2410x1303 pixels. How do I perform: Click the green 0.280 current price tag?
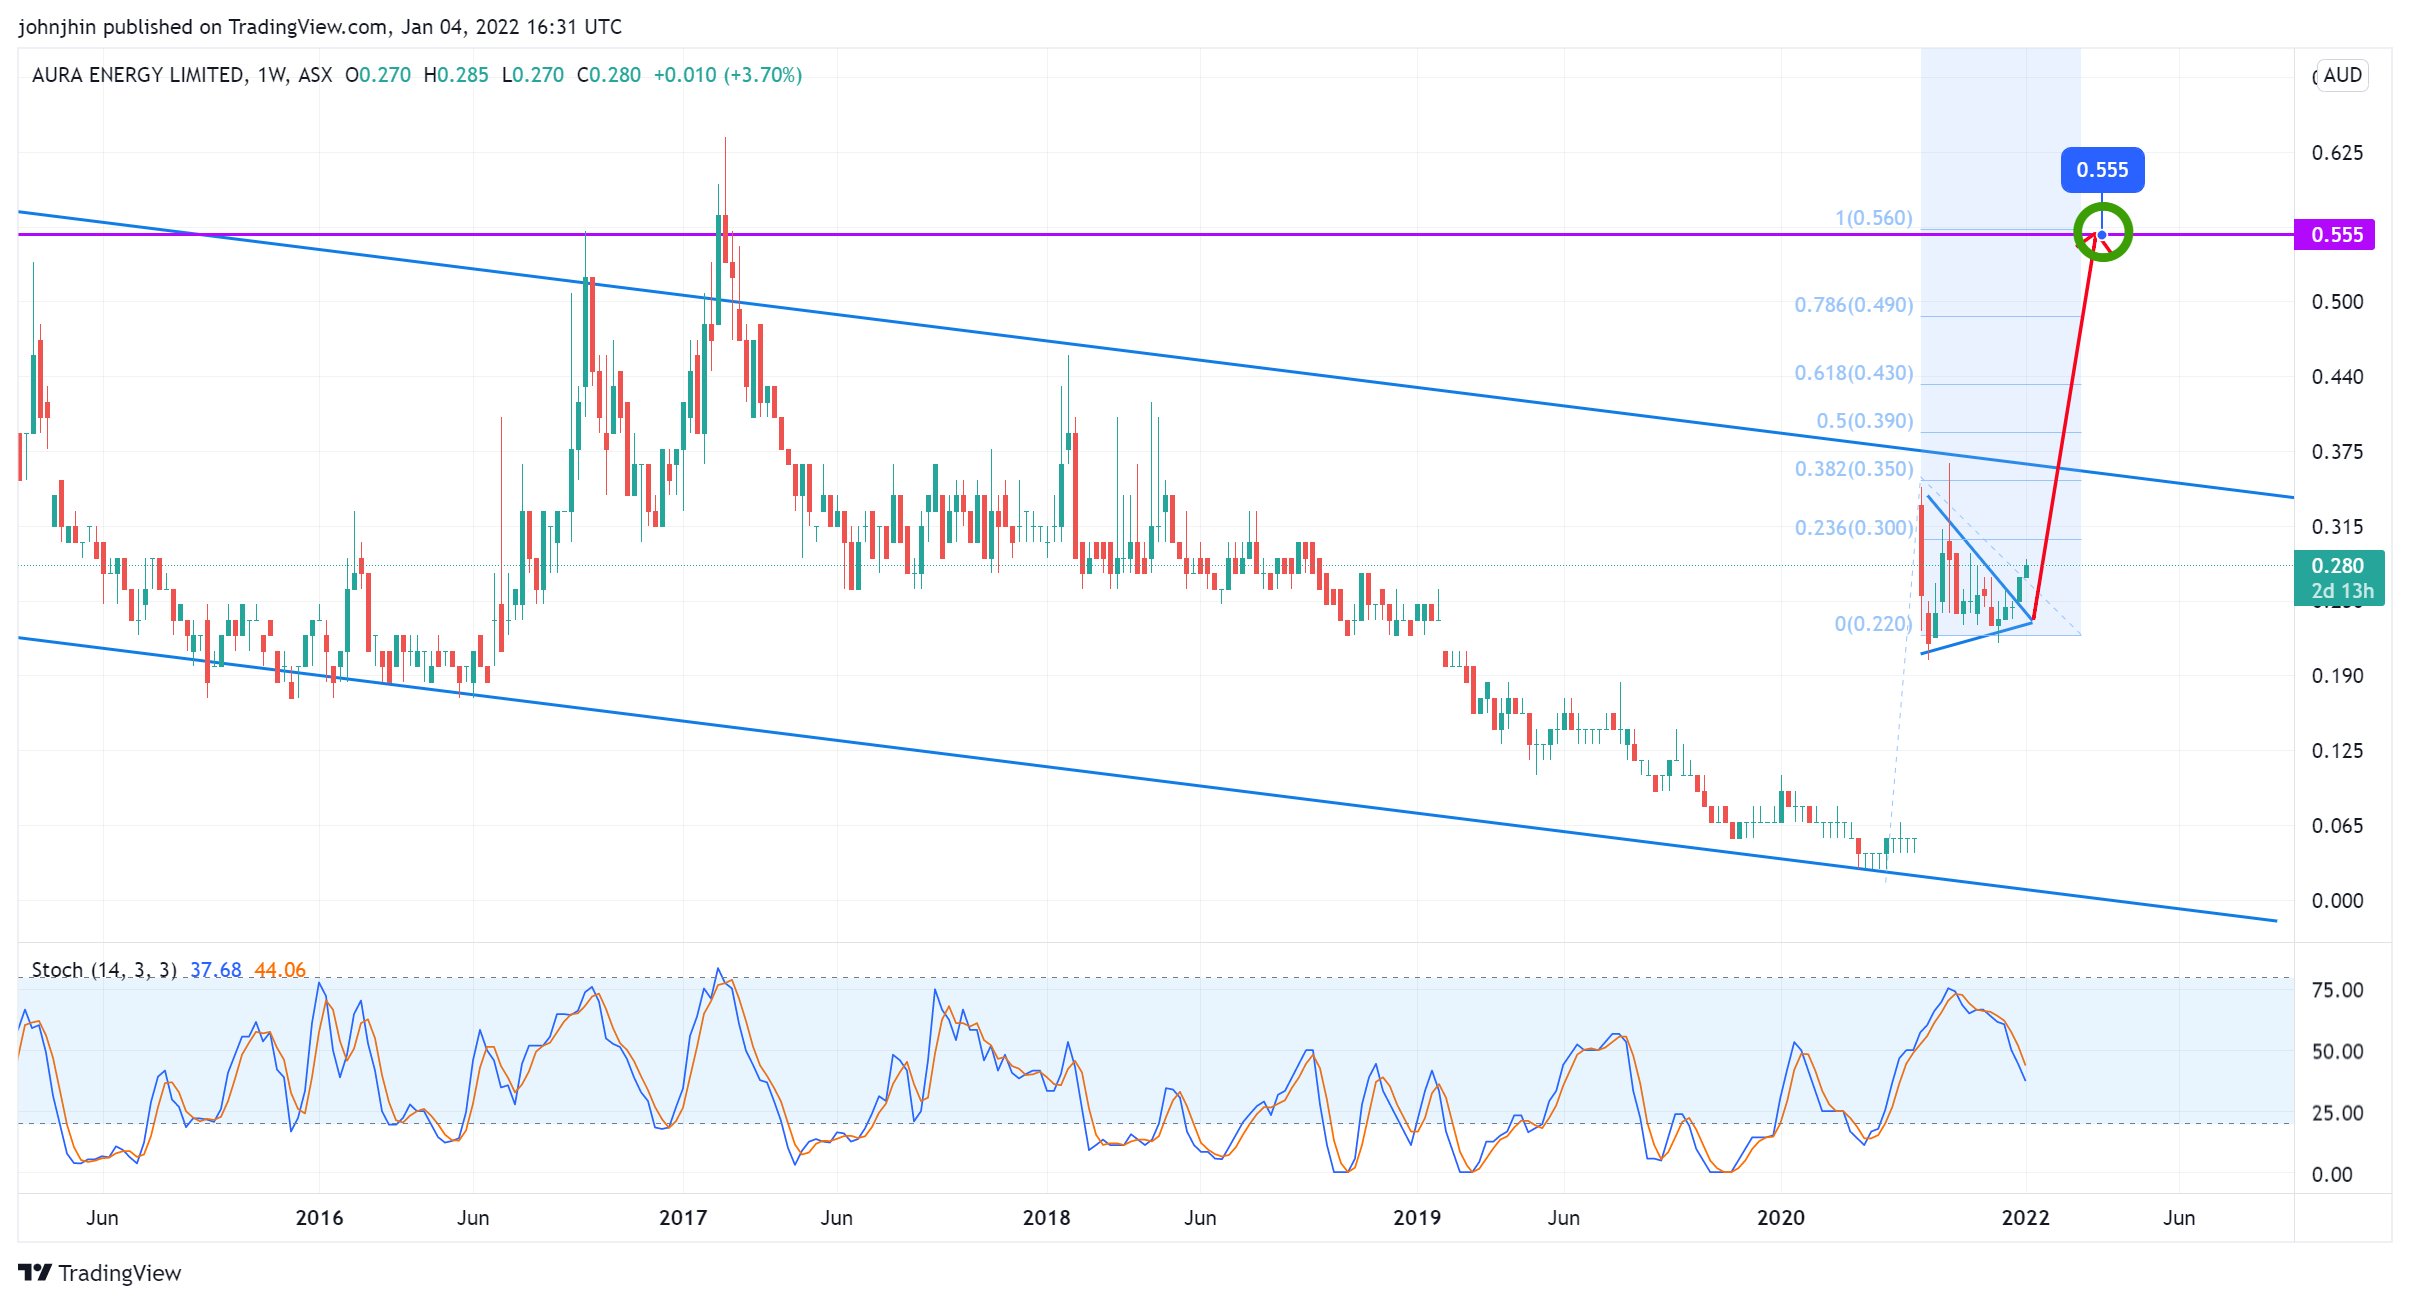coord(2338,577)
